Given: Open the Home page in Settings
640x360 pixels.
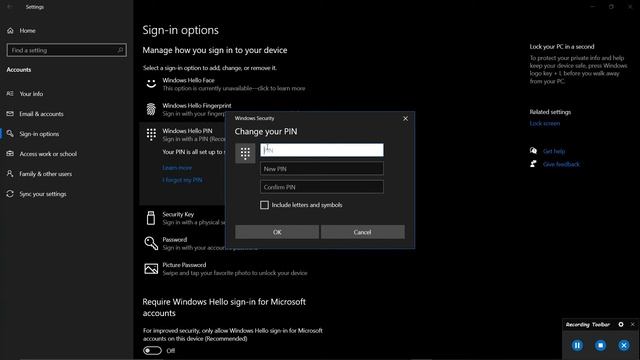Looking at the screenshot, I should click(x=27, y=31).
